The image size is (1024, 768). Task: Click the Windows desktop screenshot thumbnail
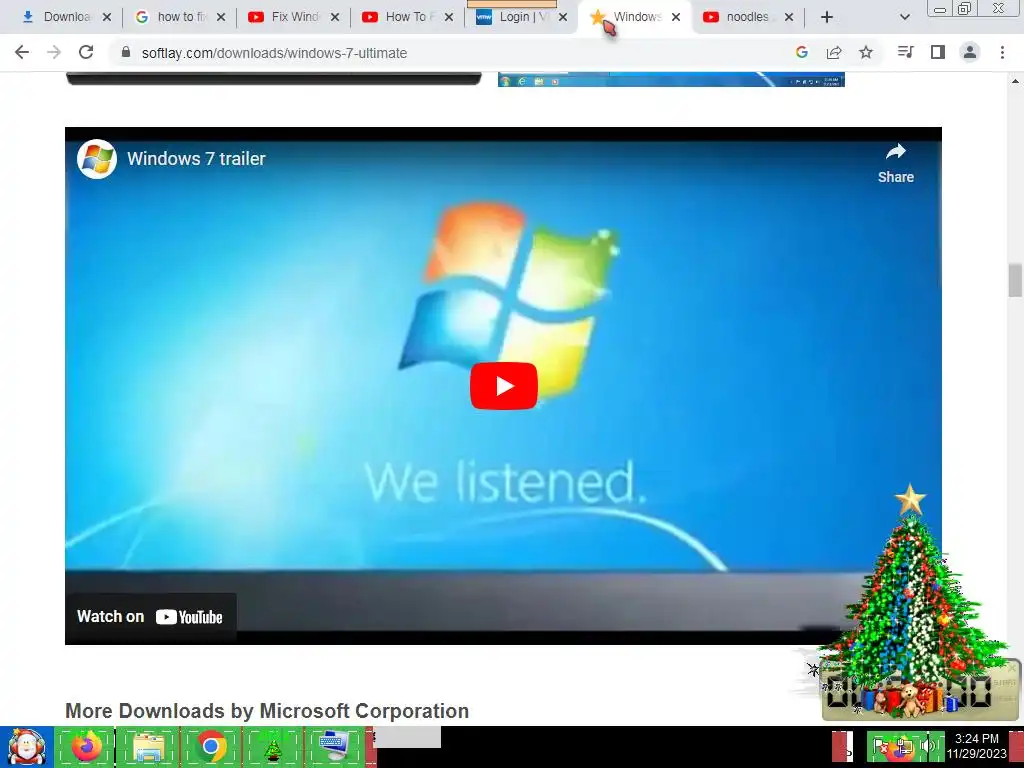(x=671, y=79)
